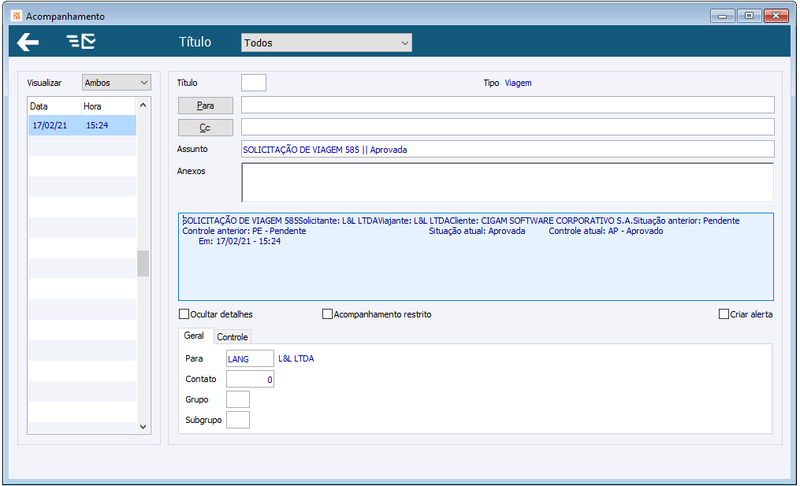Click the list scroll down arrow
Image resolution: width=800 pixels, height=486 pixels.
143,426
